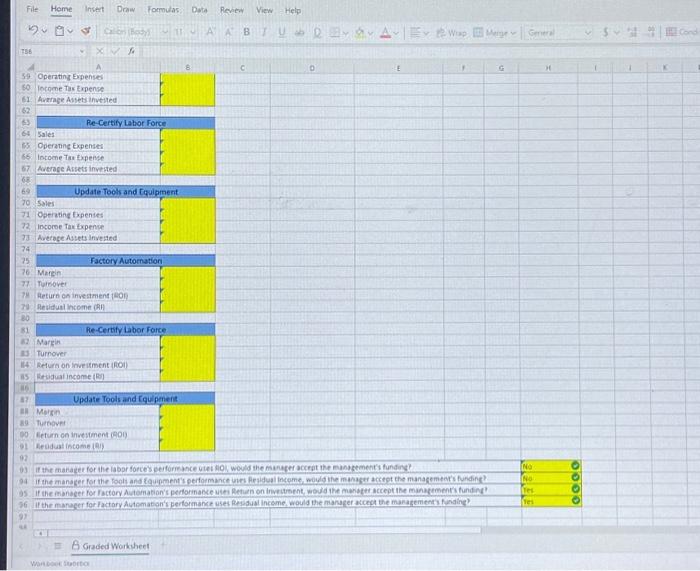This screenshot has height=571, width=700.
Task: Click the Name Box showing the cell reference
Action: pos(48,51)
